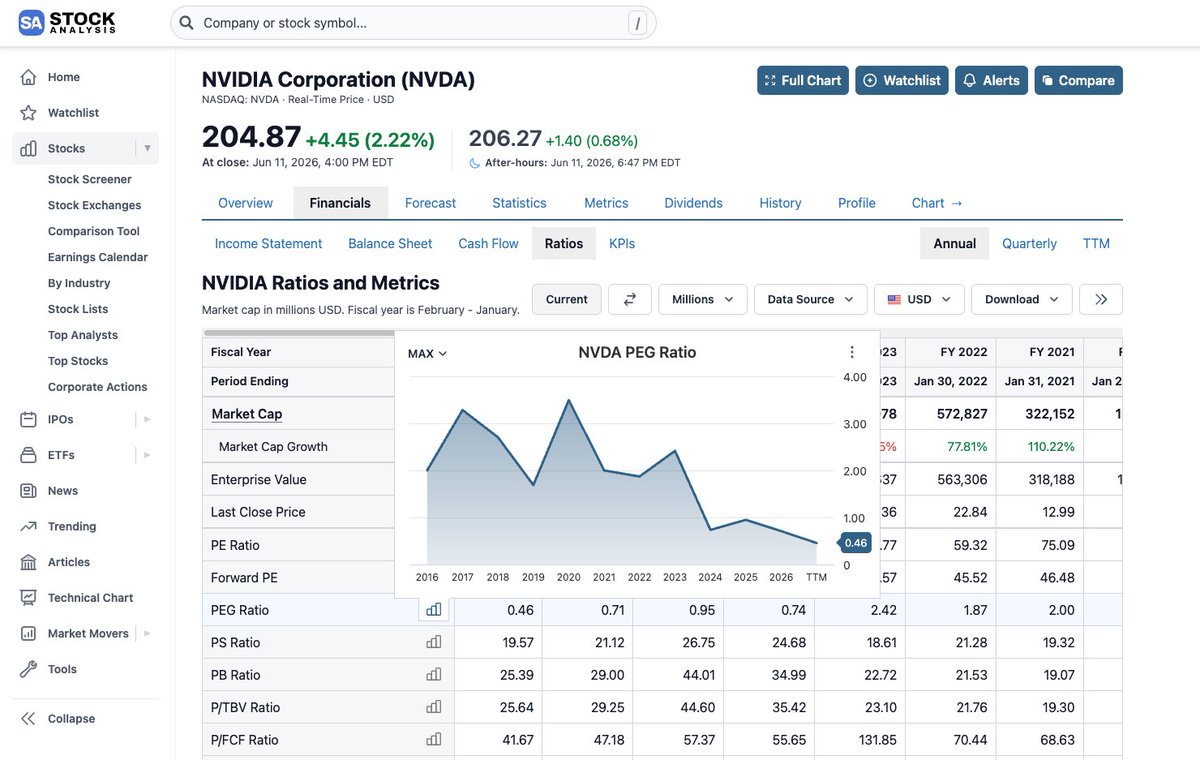Open the chart three-dot options menu

click(852, 352)
